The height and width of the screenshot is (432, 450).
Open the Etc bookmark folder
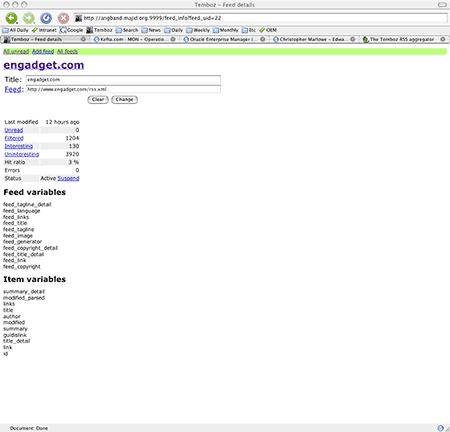[249, 30]
